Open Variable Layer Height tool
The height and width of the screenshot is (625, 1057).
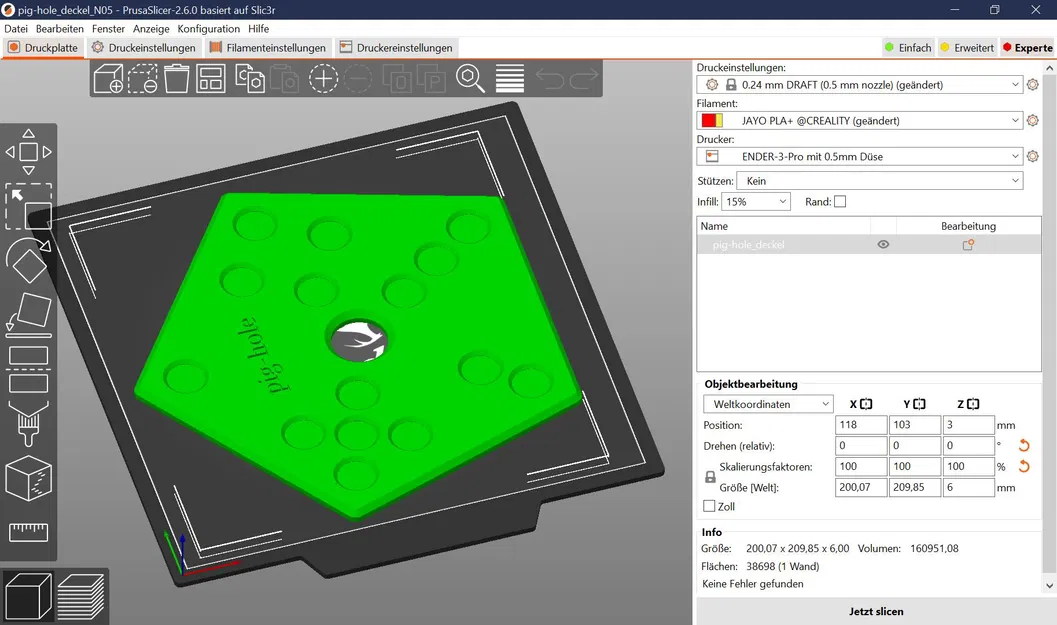(x=510, y=78)
